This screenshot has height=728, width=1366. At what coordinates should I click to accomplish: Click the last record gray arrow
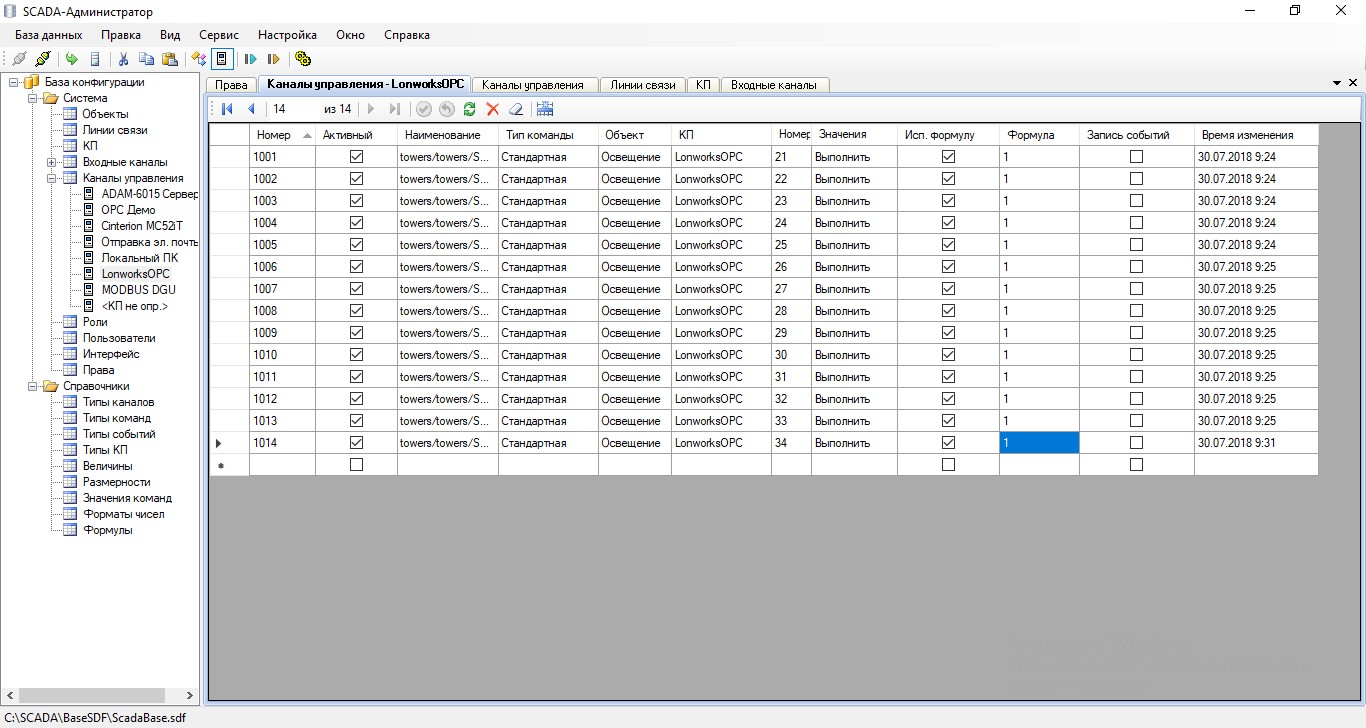tap(395, 109)
